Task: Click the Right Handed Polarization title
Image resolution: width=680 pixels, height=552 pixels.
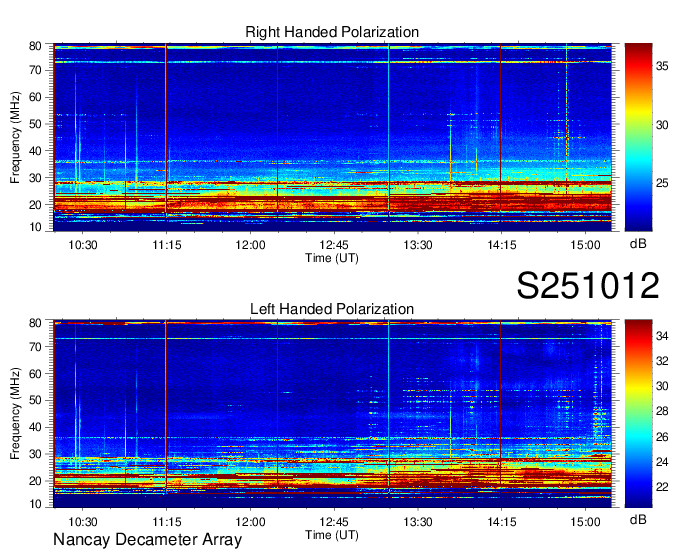Action: click(x=332, y=33)
